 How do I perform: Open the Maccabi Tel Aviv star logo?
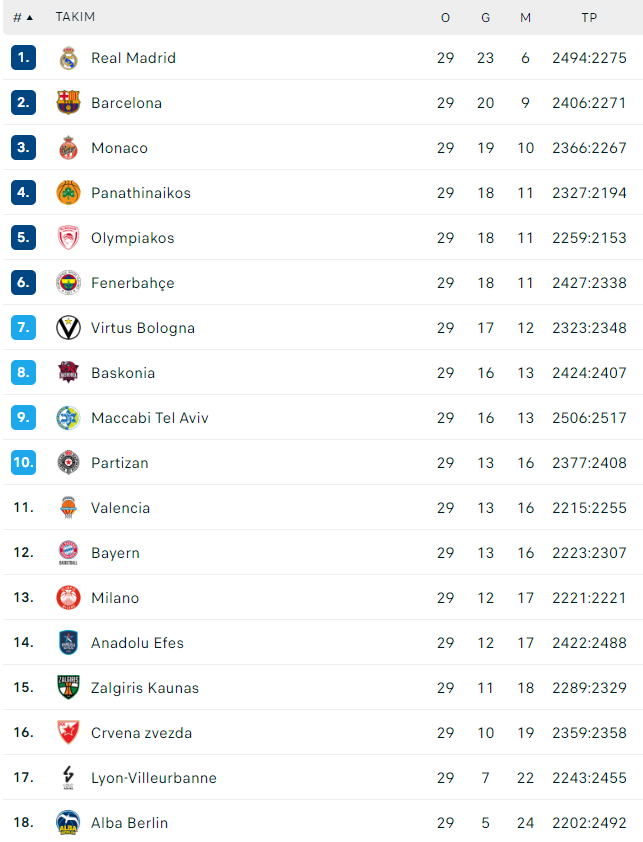pos(68,418)
